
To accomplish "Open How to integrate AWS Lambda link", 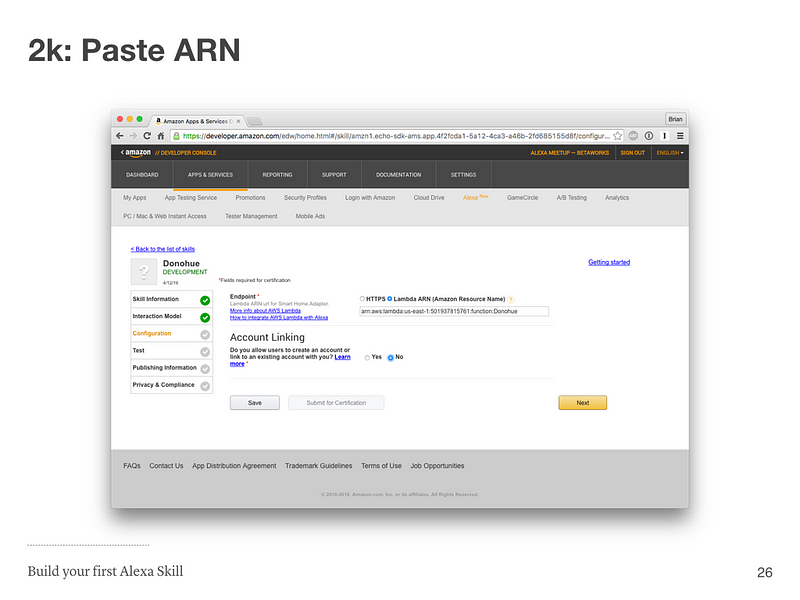I will point(279,317).
